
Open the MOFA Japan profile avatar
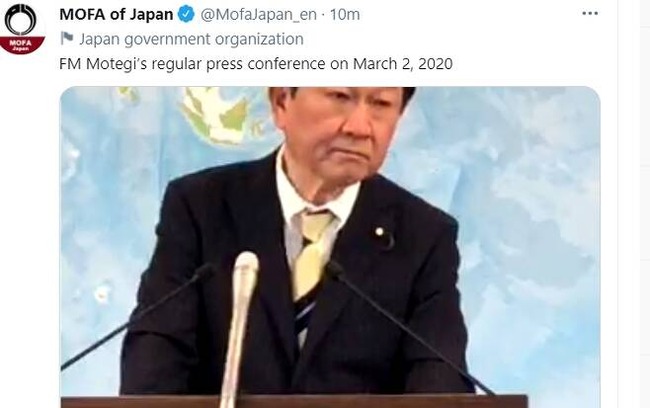[x=22, y=28]
